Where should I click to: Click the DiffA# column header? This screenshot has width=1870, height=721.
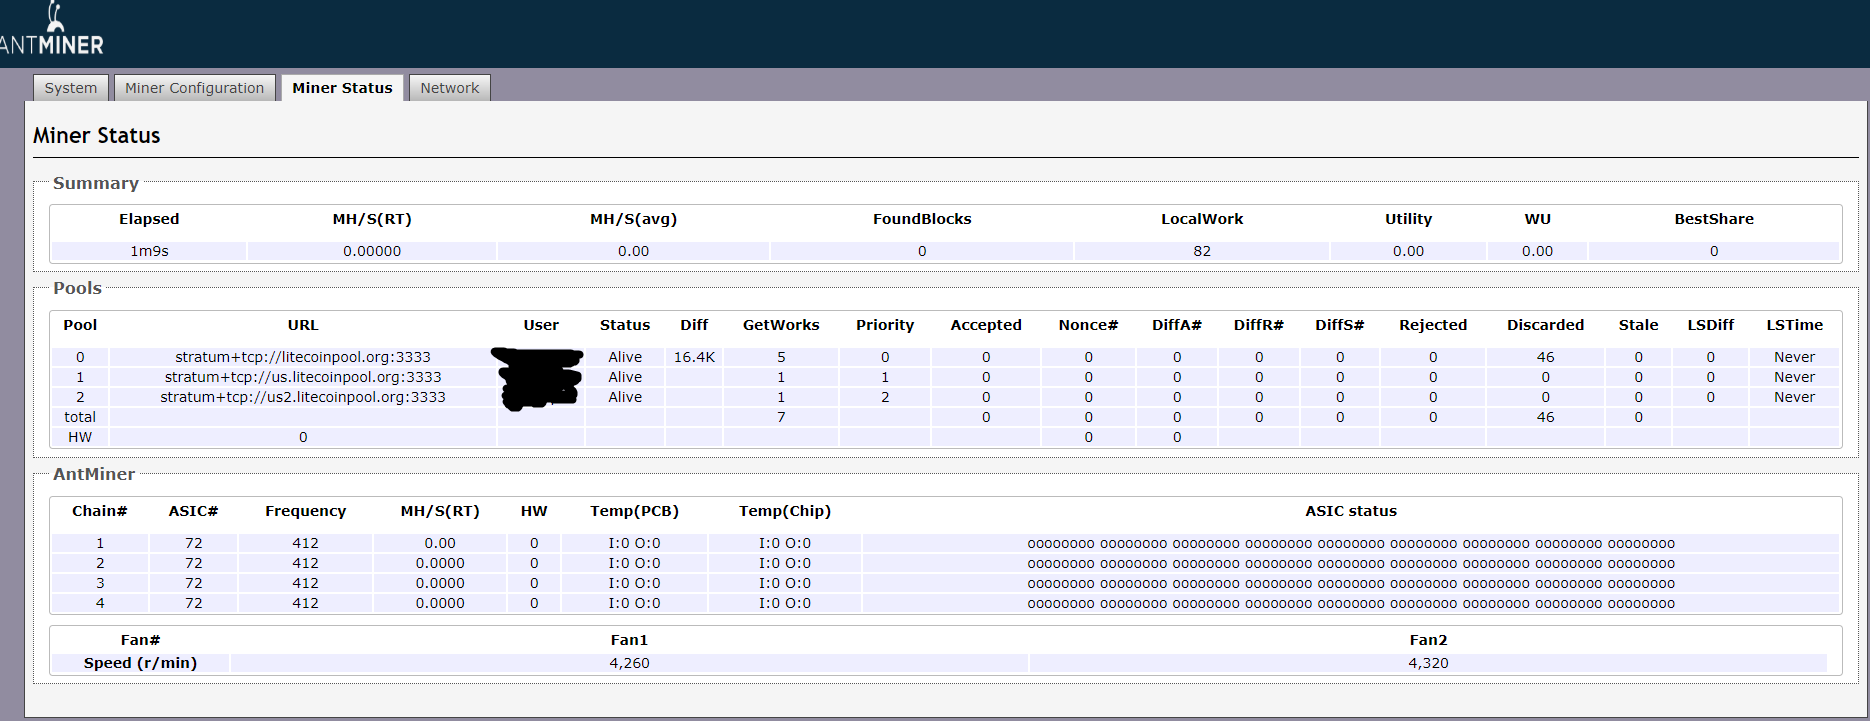(1177, 325)
